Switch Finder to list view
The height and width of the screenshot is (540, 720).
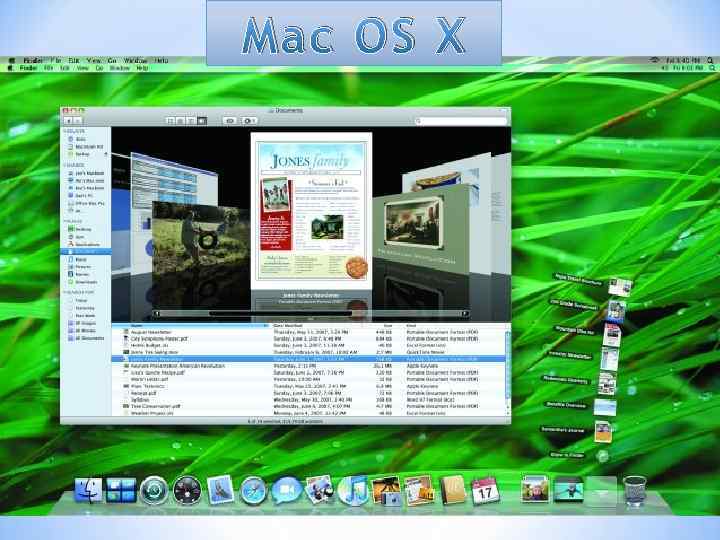click(x=180, y=120)
